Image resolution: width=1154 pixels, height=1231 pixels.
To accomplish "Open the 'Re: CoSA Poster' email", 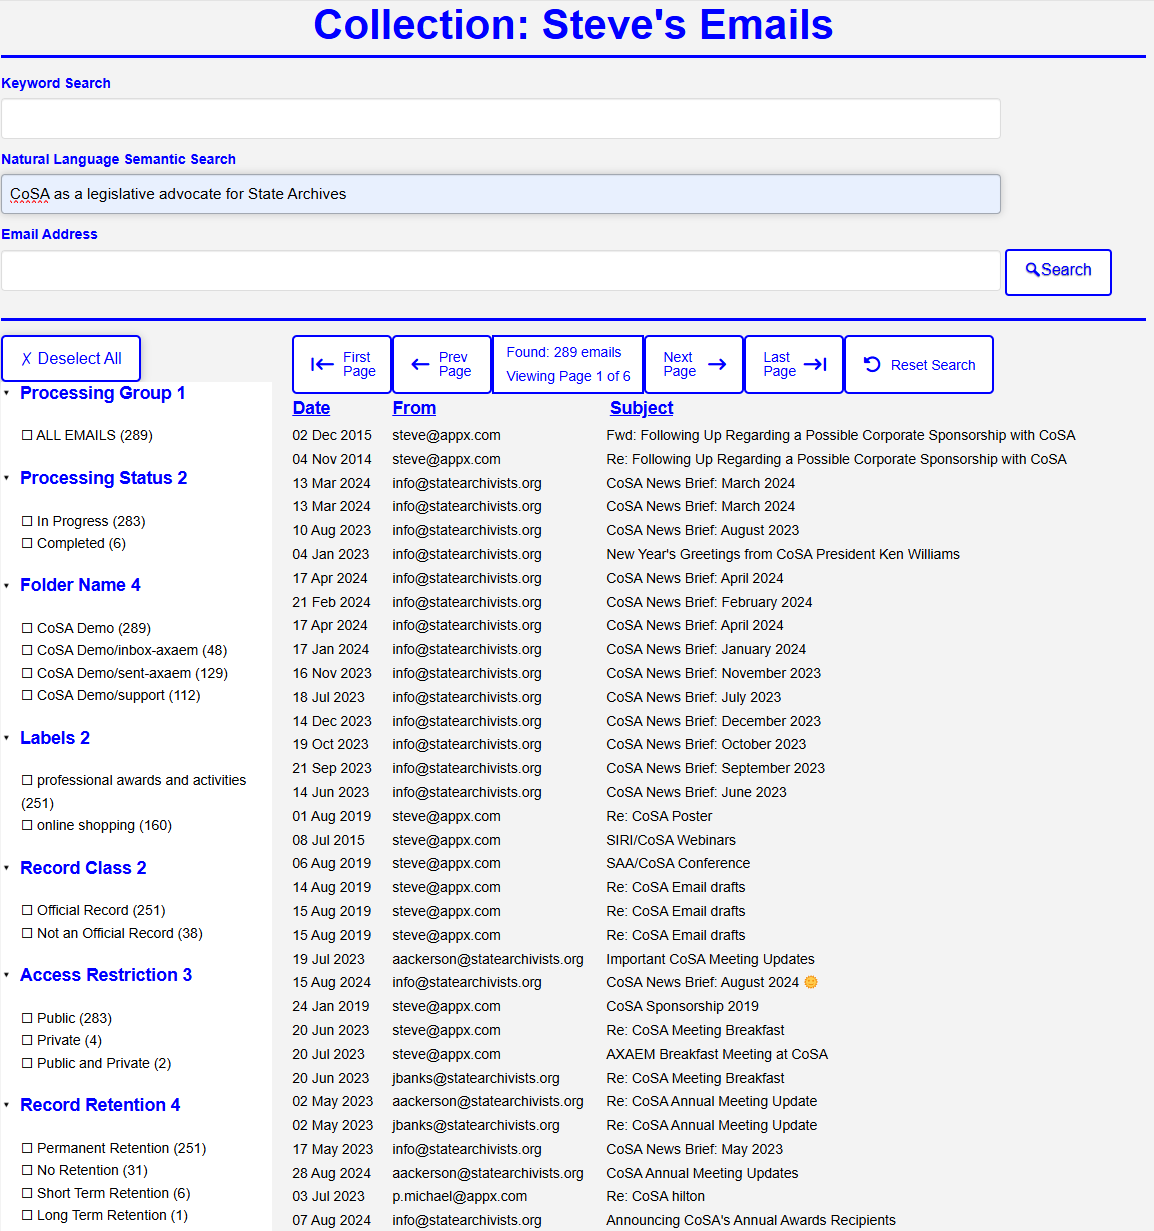I will [x=659, y=816].
